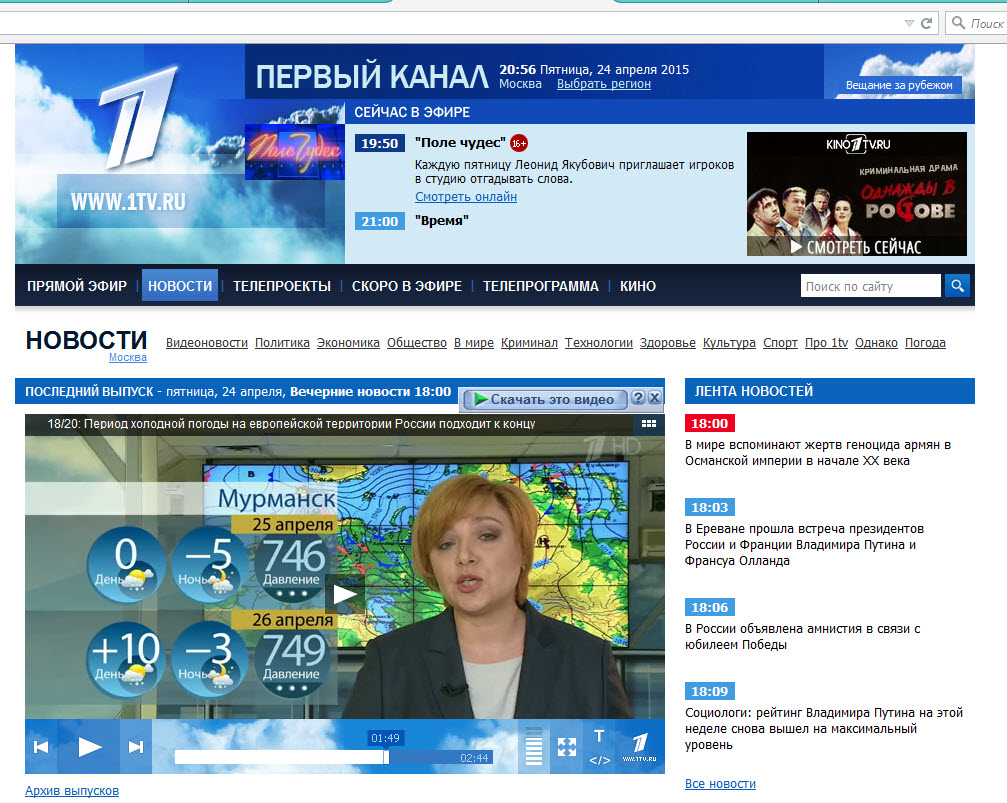
Task: Open 'В мире' news category
Action: (474, 343)
